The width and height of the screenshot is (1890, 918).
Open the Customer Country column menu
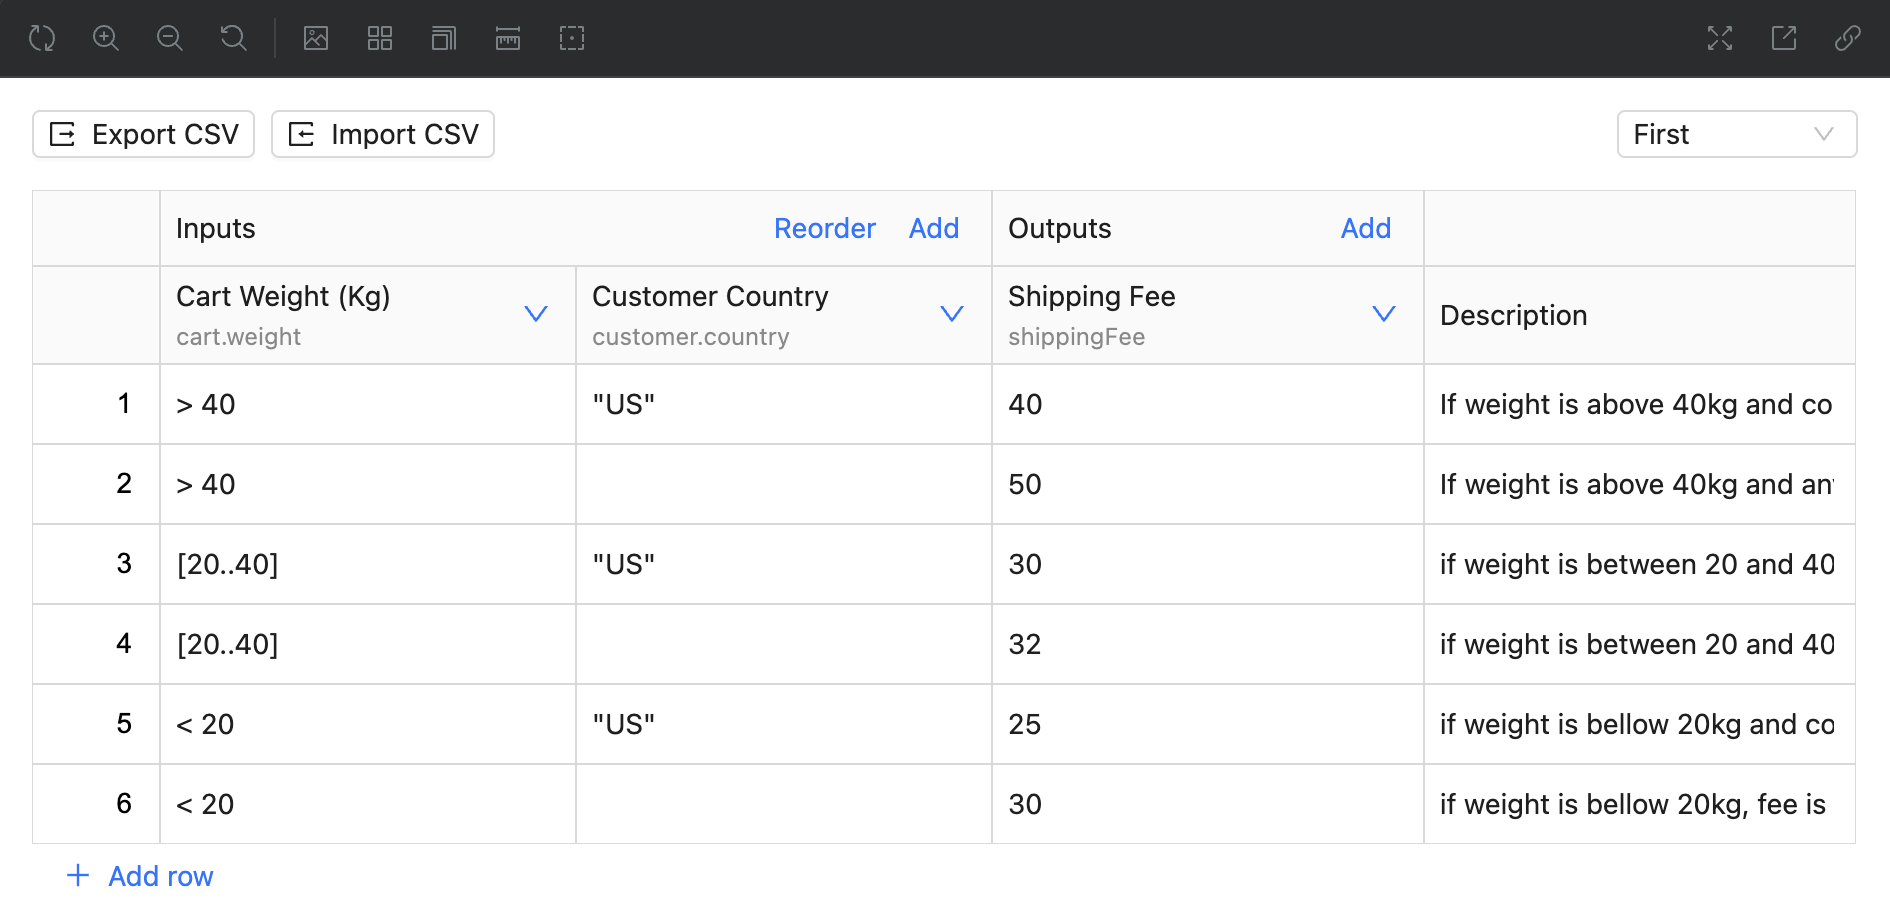(x=951, y=314)
